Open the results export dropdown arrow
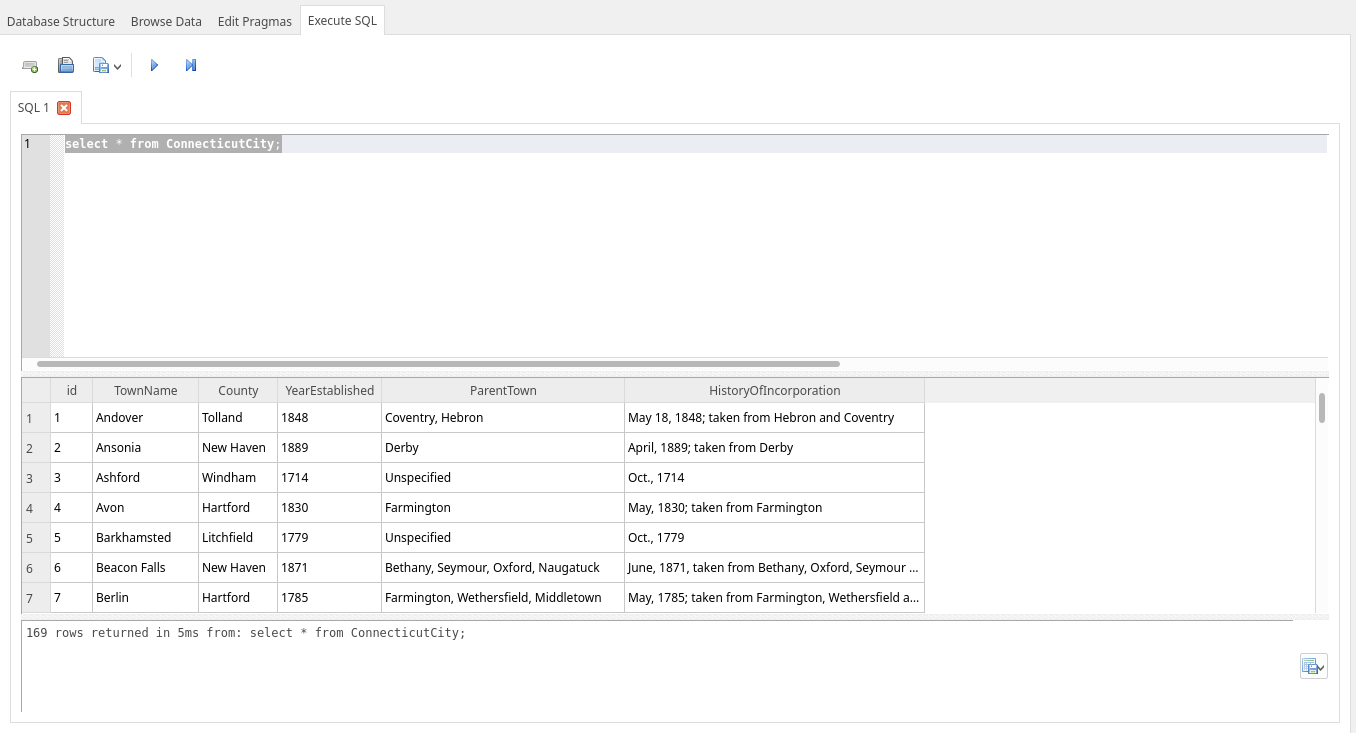The image size is (1356, 733). (1321, 668)
